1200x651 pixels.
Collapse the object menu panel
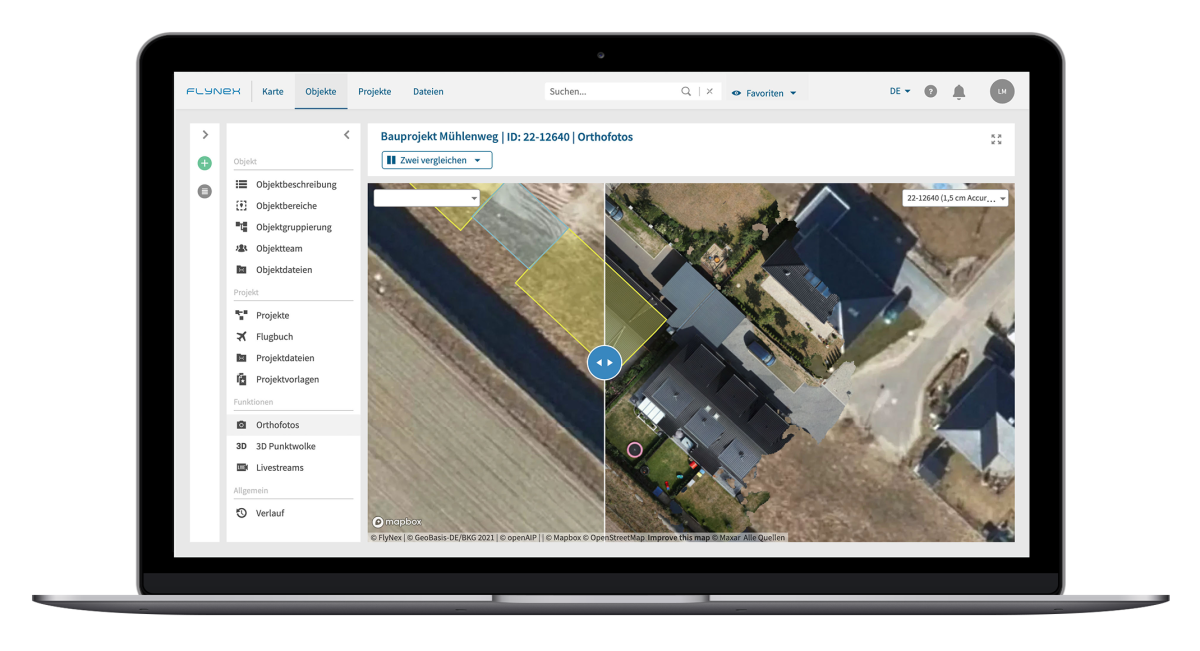click(347, 135)
